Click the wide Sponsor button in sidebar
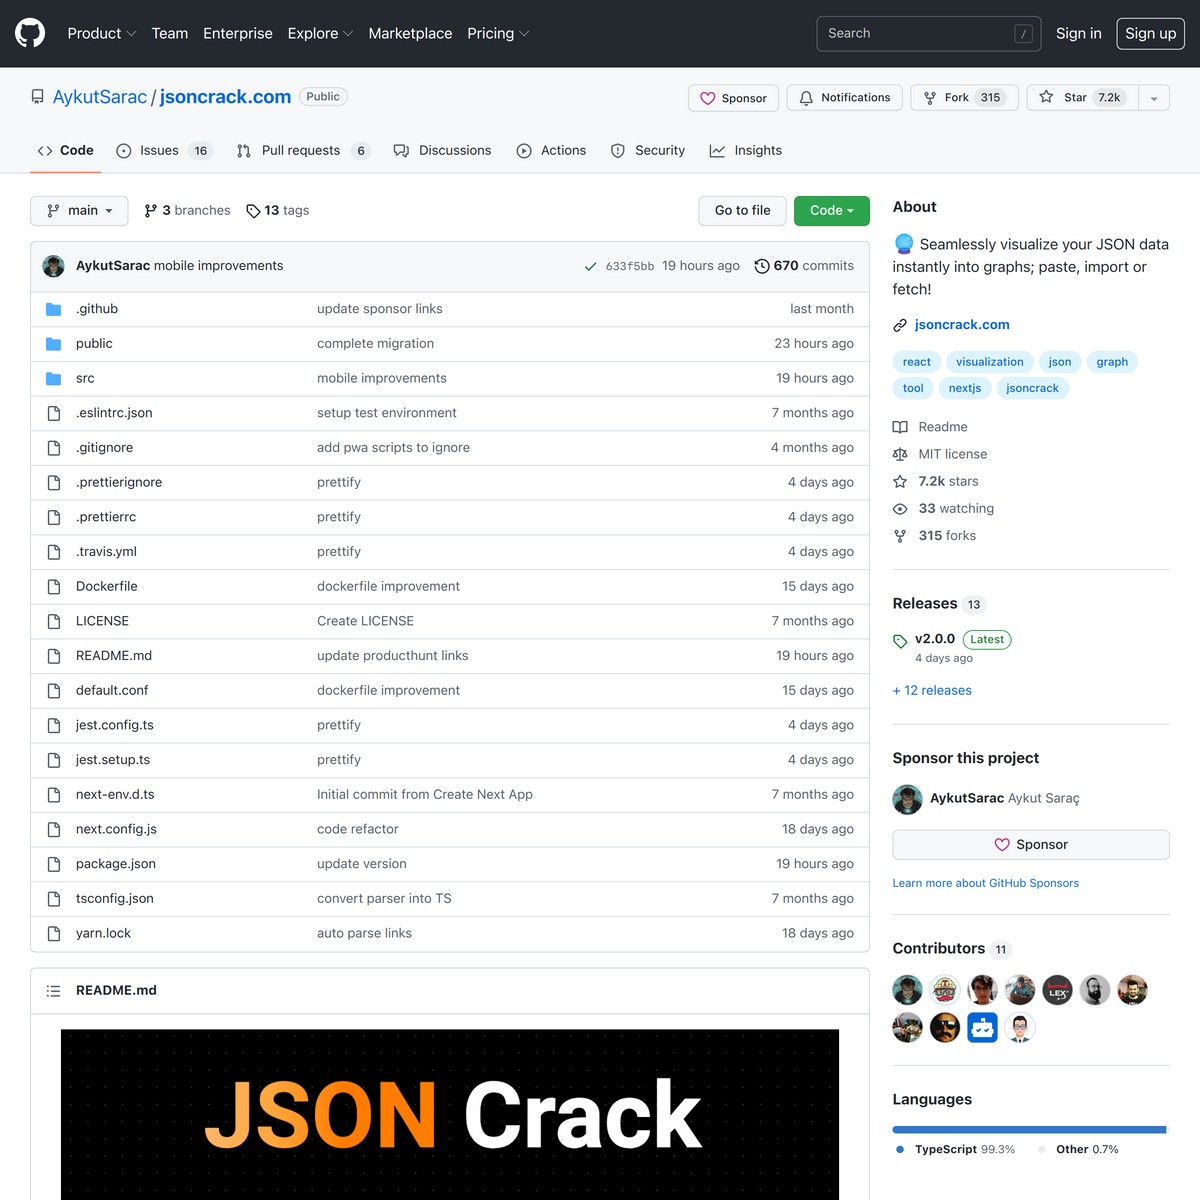This screenshot has width=1200, height=1200. 1031,845
